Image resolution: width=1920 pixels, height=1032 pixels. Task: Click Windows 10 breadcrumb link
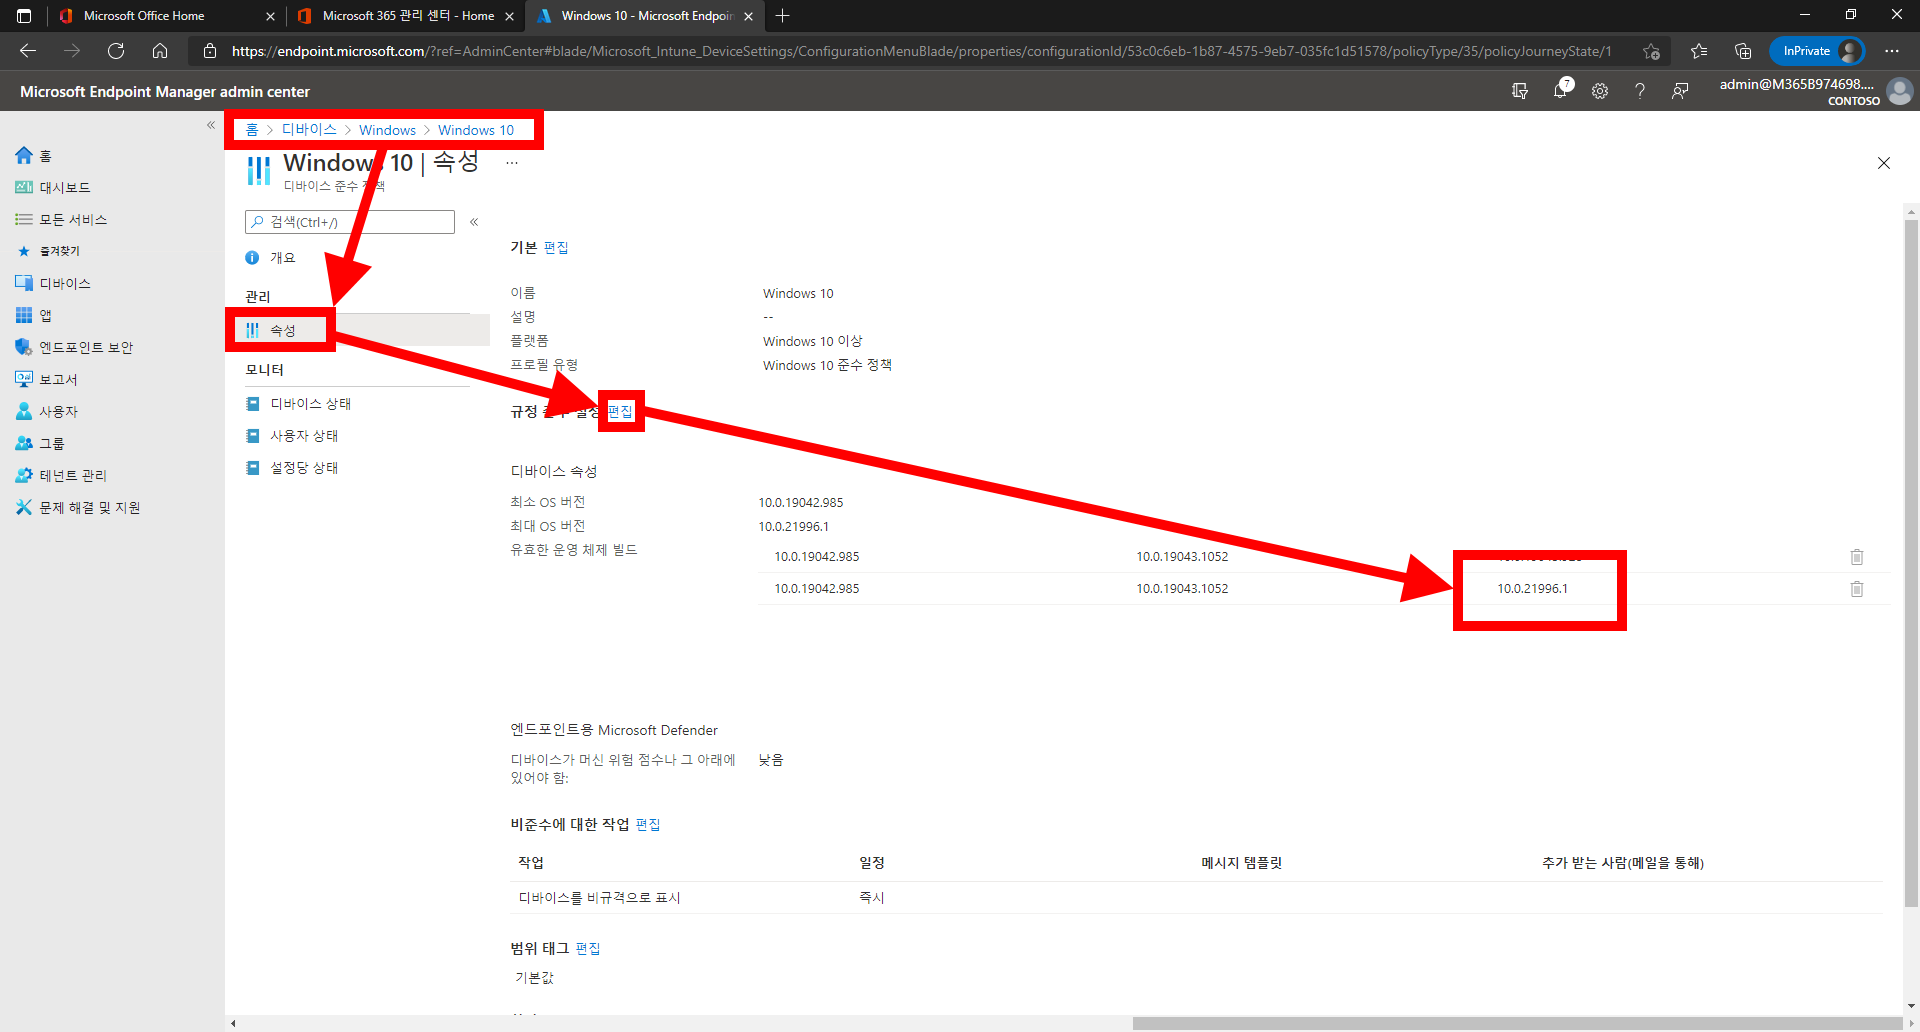pos(476,130)
